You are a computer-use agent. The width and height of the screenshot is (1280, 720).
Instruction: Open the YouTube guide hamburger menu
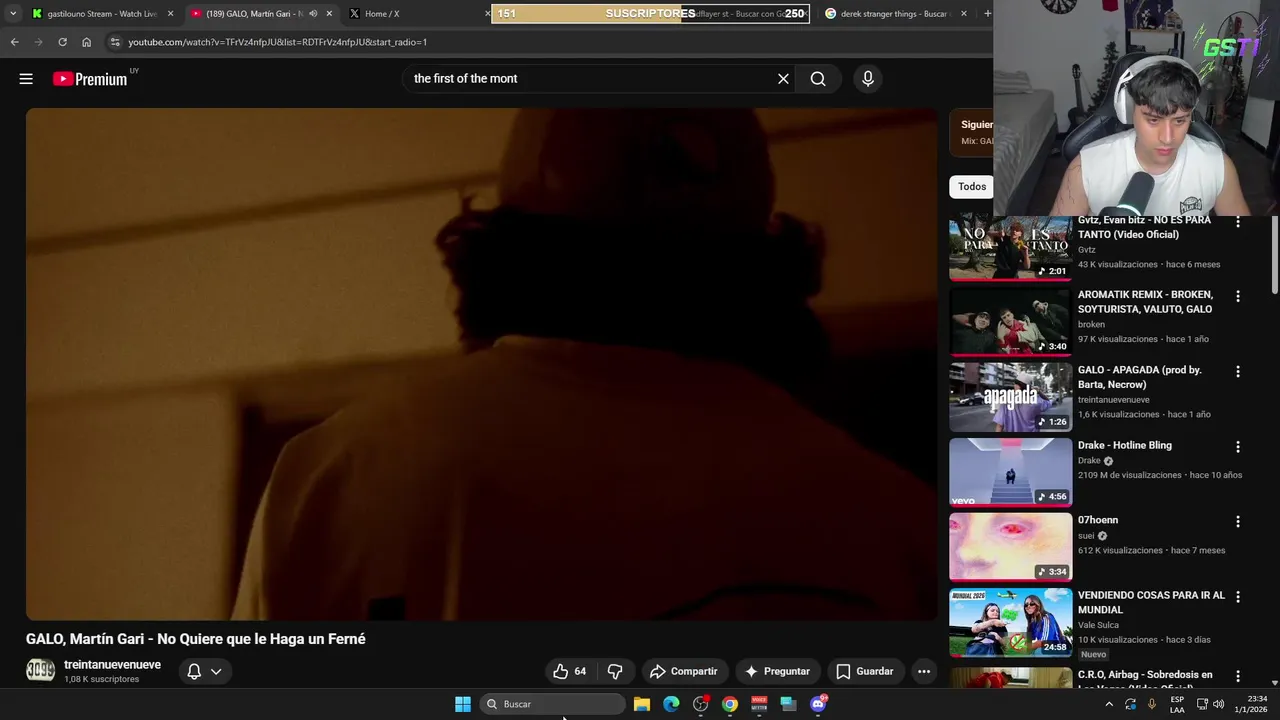(26, 79)
